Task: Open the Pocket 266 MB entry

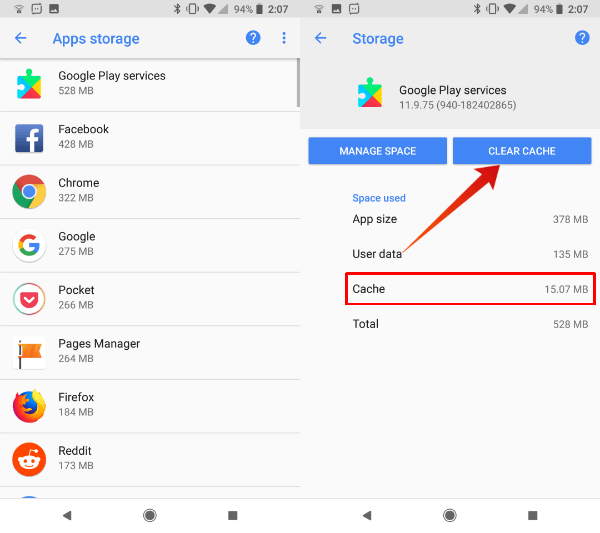Action: [x=150, y=299]
